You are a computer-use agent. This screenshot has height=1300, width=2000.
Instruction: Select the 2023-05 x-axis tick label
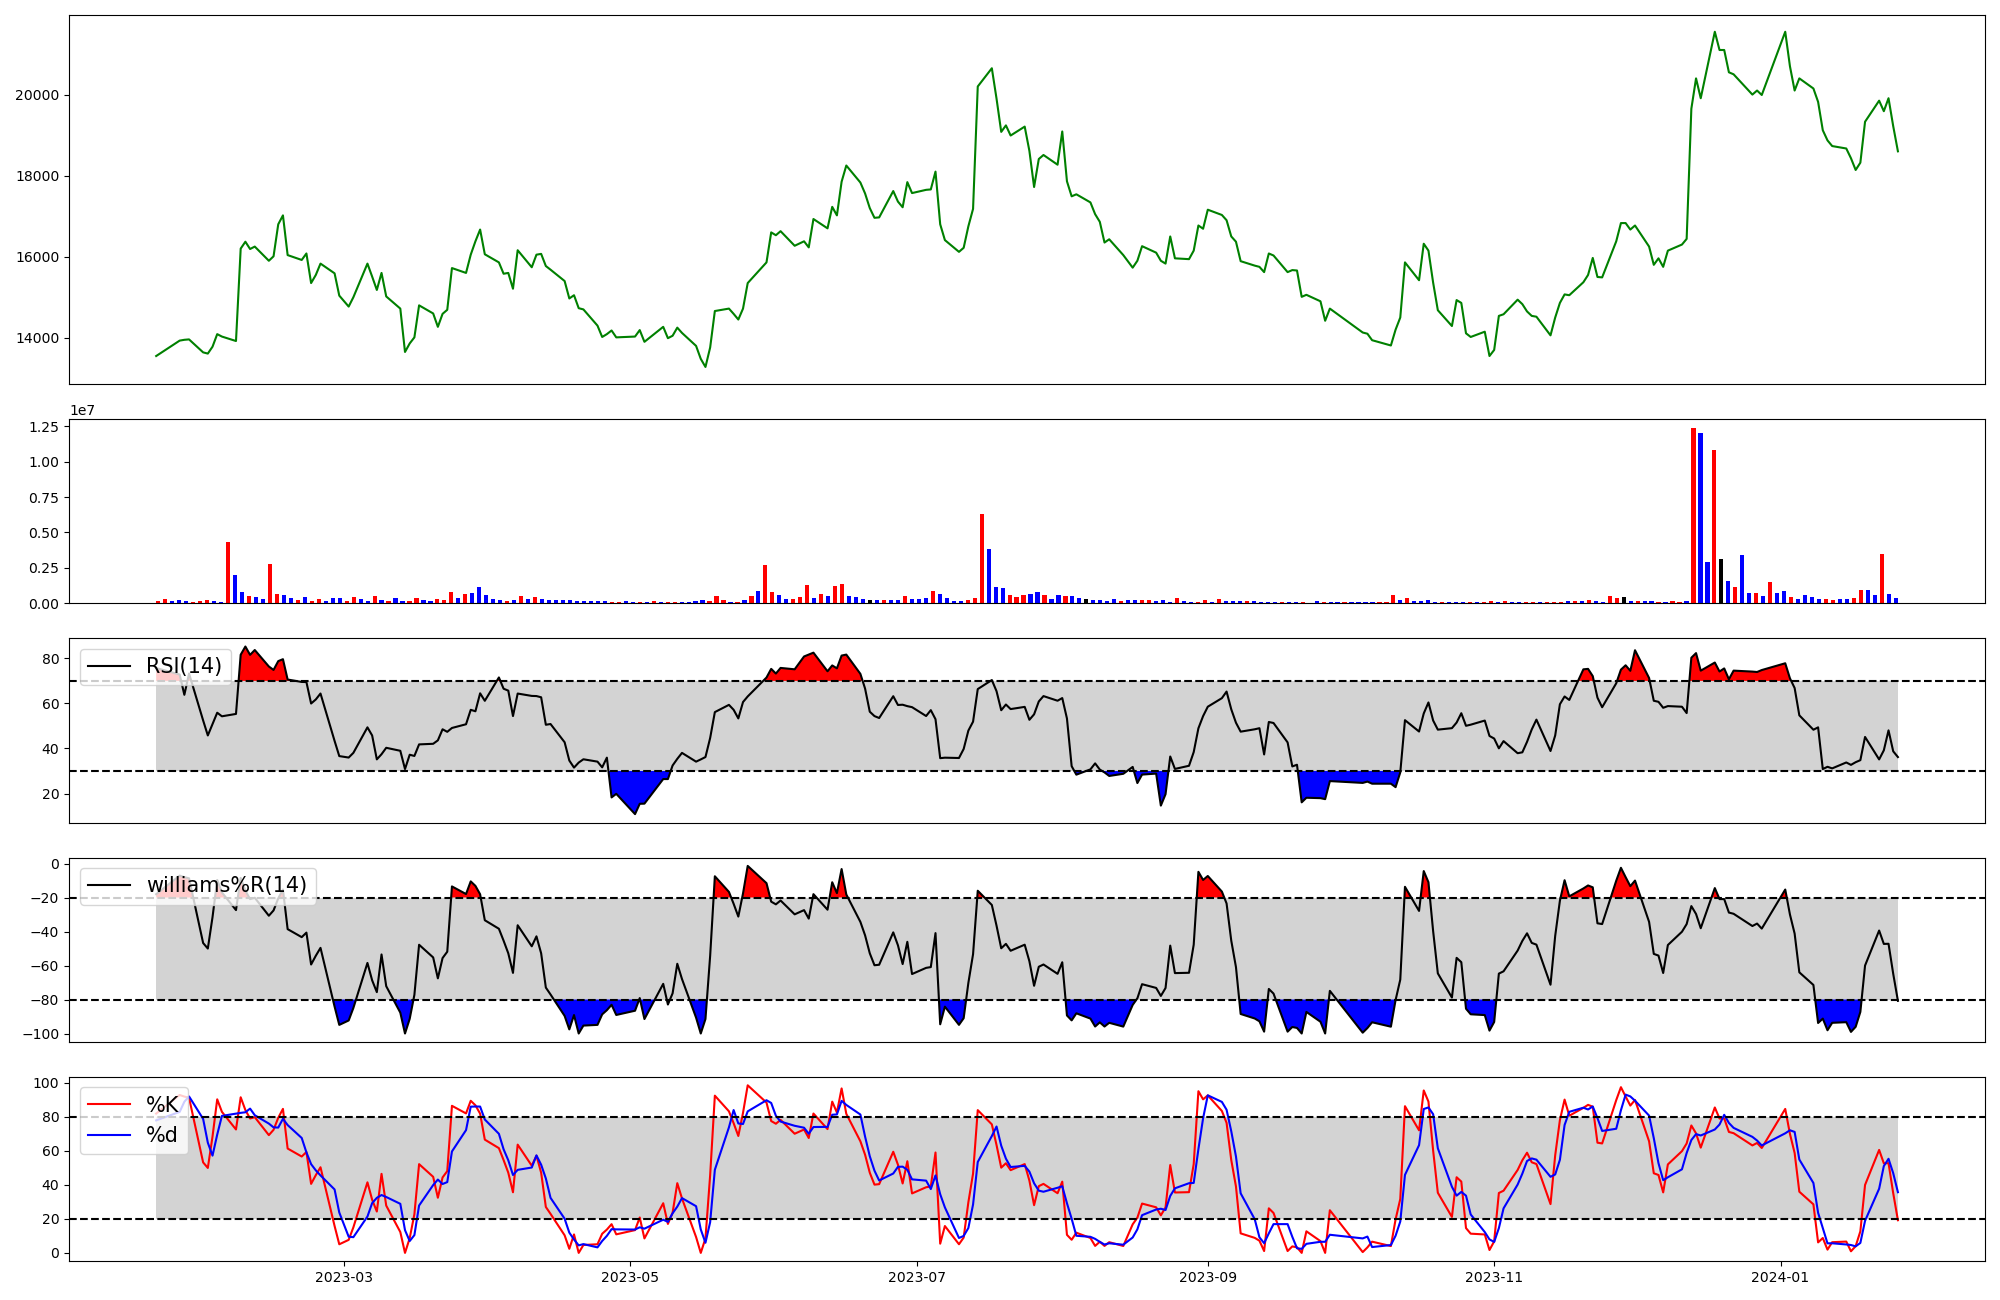[x=630, y=1277]
